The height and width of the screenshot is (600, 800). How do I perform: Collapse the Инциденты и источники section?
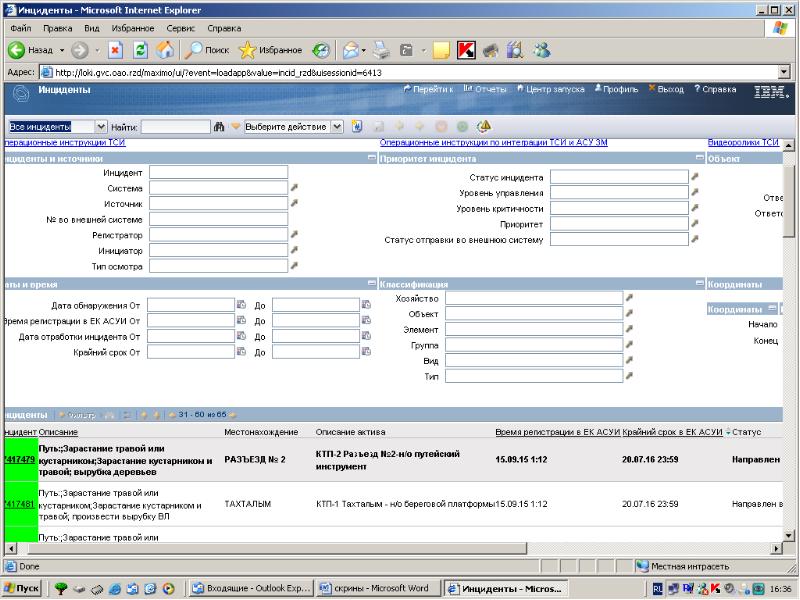[x=372, y=158]
